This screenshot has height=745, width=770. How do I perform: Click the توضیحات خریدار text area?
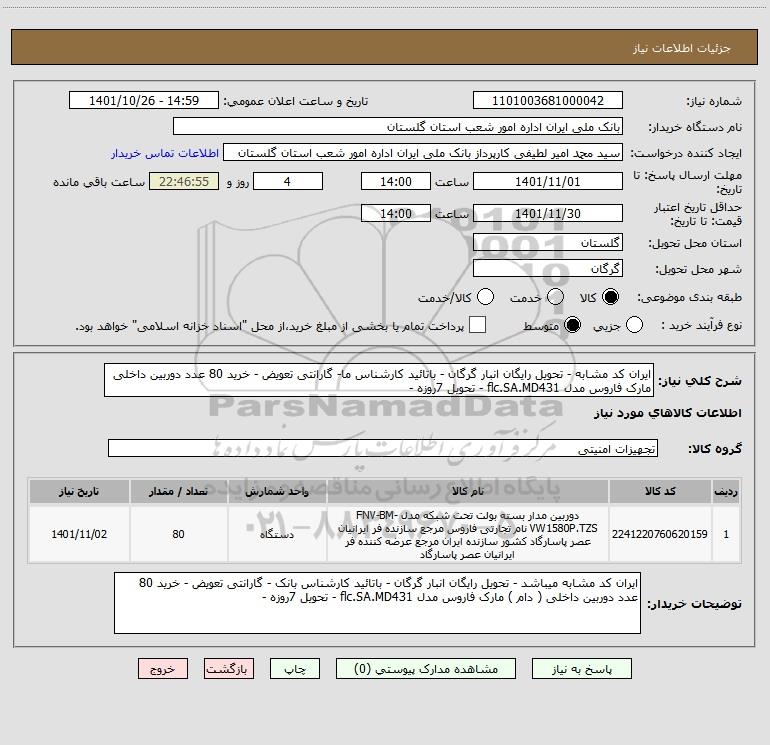coord(377,603)
